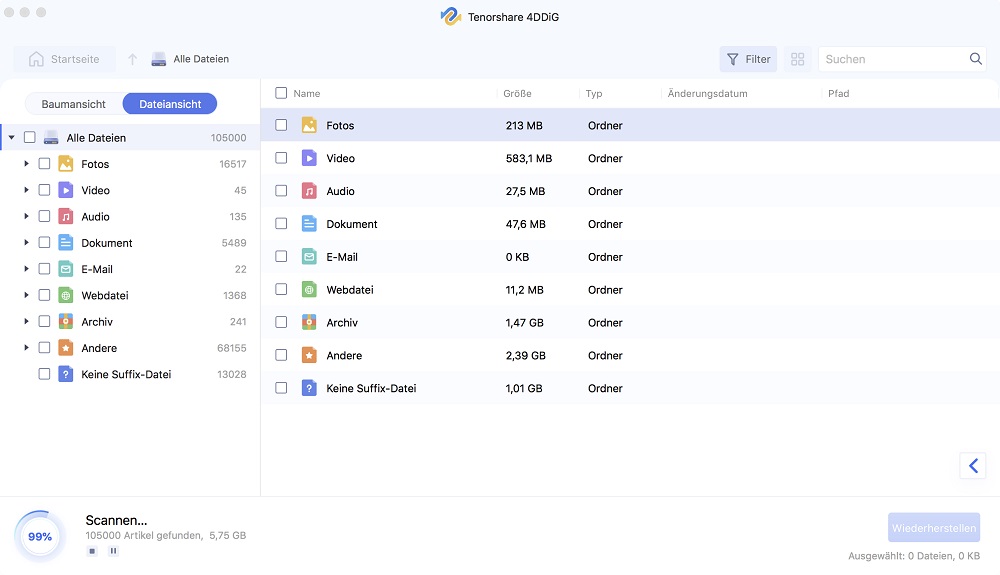Tick the Archiv row checkbox in file list
Screen dimensions: 1000x575
point(281,322)
